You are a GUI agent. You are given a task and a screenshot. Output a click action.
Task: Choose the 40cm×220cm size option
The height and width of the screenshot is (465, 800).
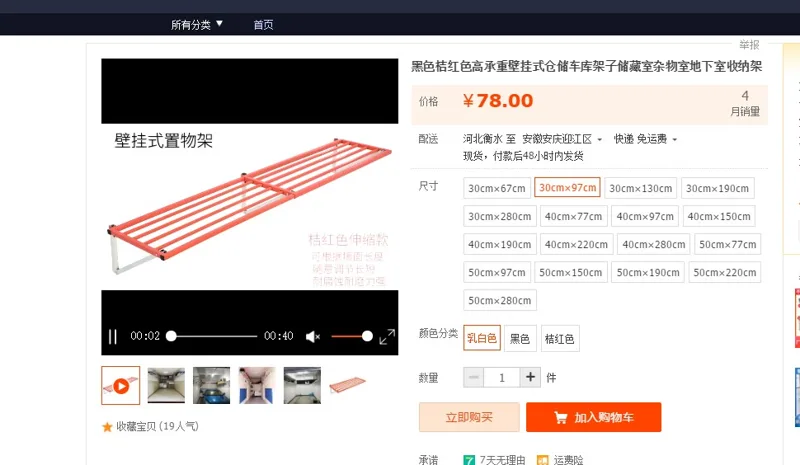pyautogui.click(x=576, y=244)
